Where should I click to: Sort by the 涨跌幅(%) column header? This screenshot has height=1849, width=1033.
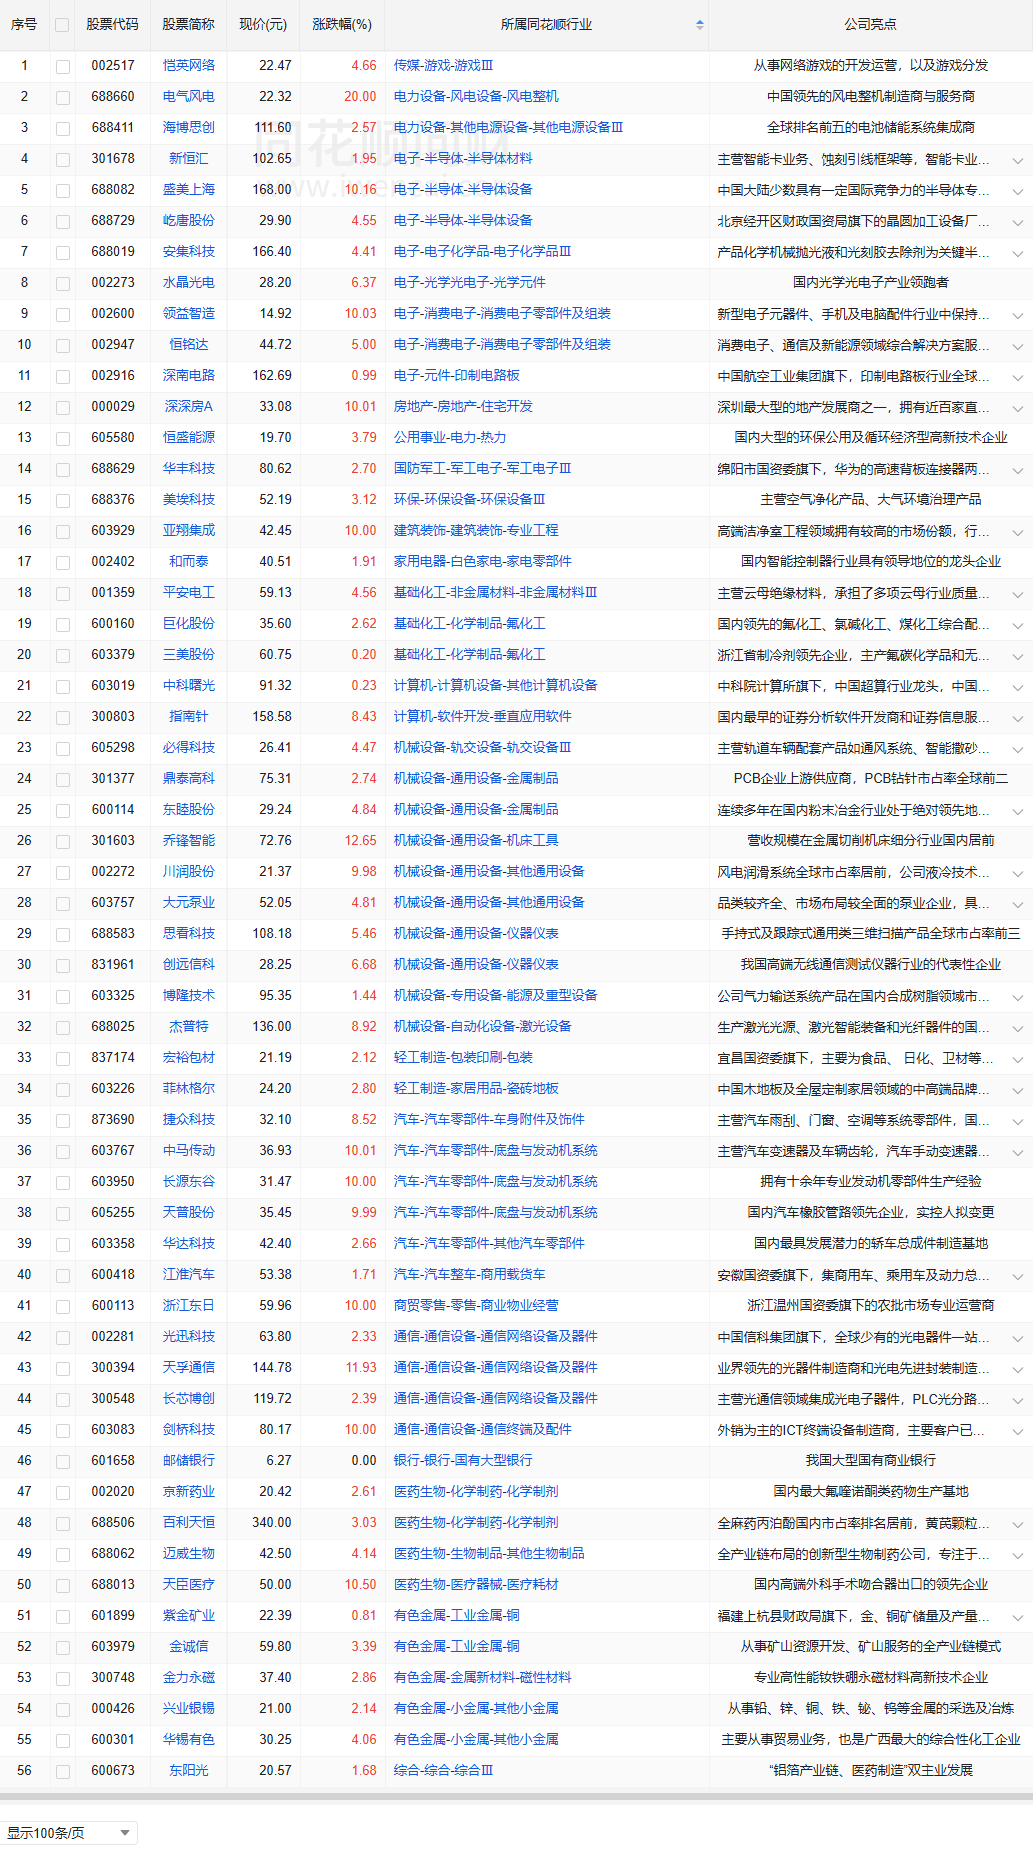click(x=342, y=25)
